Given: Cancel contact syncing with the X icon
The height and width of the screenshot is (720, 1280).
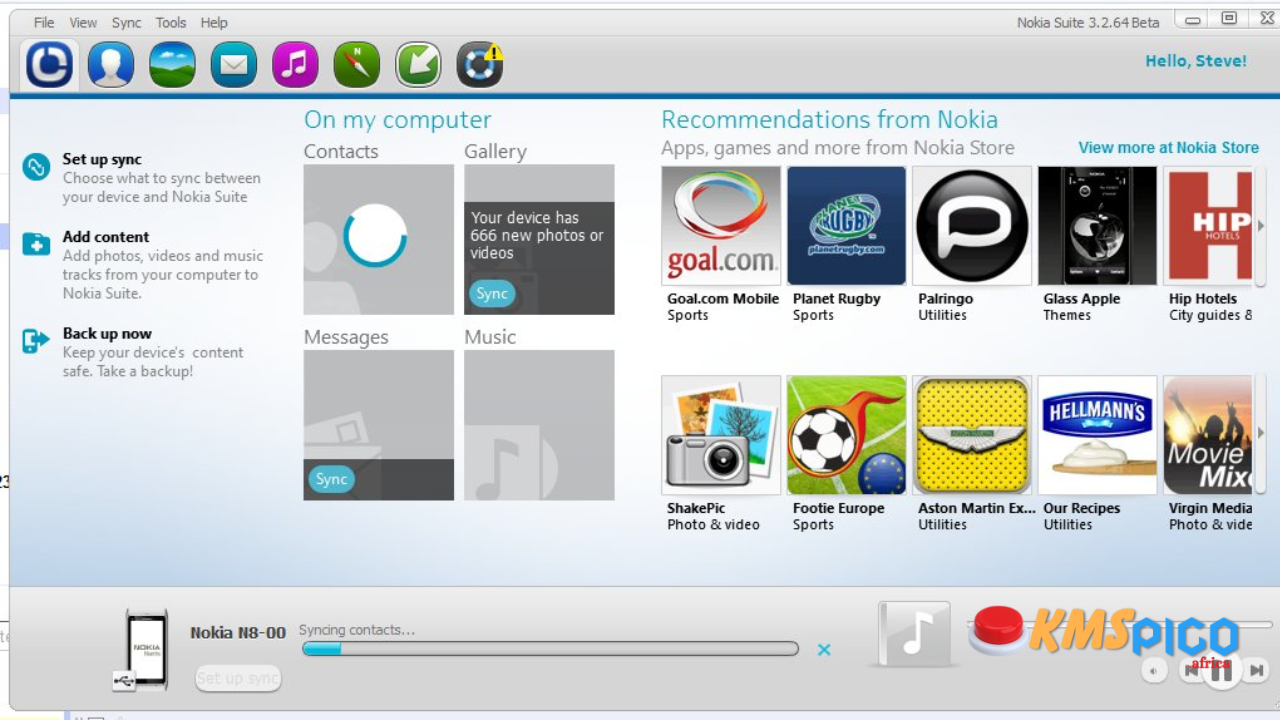Looking at the screenshot, I should pyautogui.click(x=824, y=650).
